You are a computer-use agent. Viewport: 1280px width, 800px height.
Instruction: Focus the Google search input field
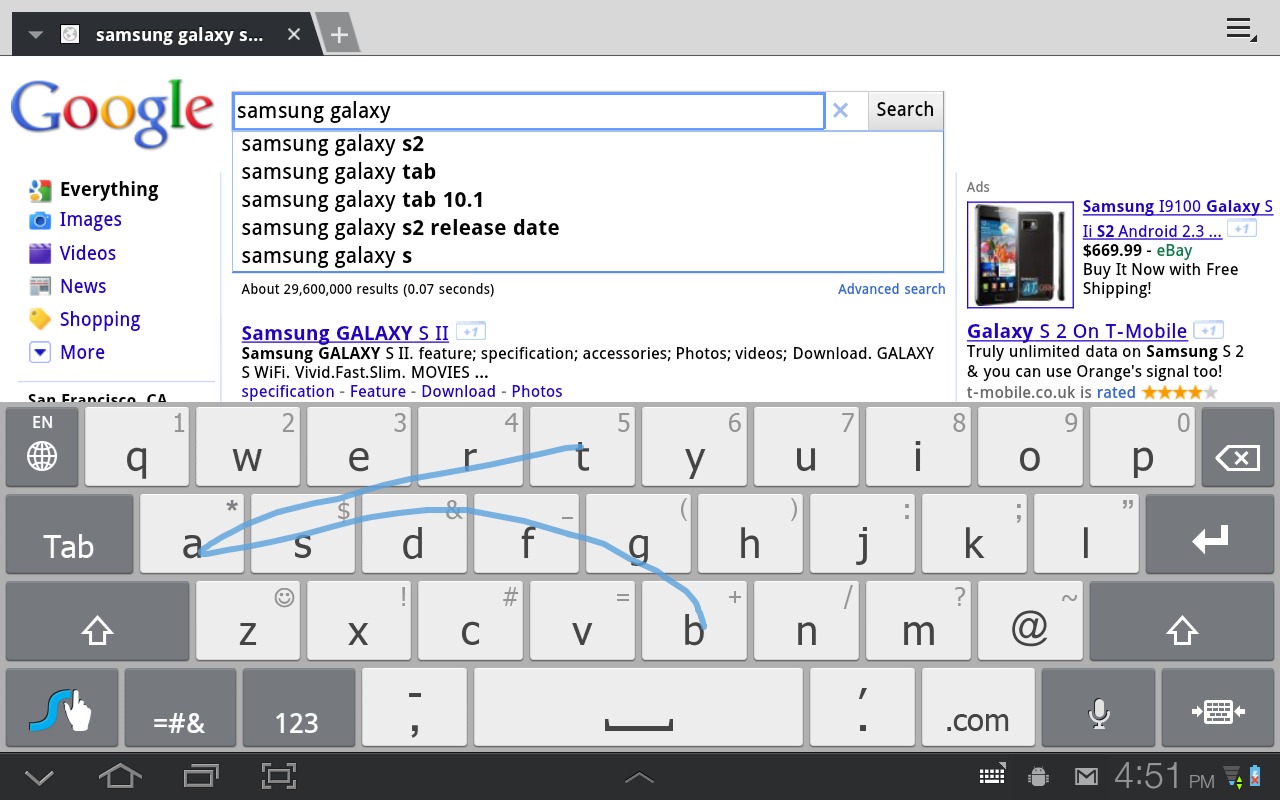(529, 111)
